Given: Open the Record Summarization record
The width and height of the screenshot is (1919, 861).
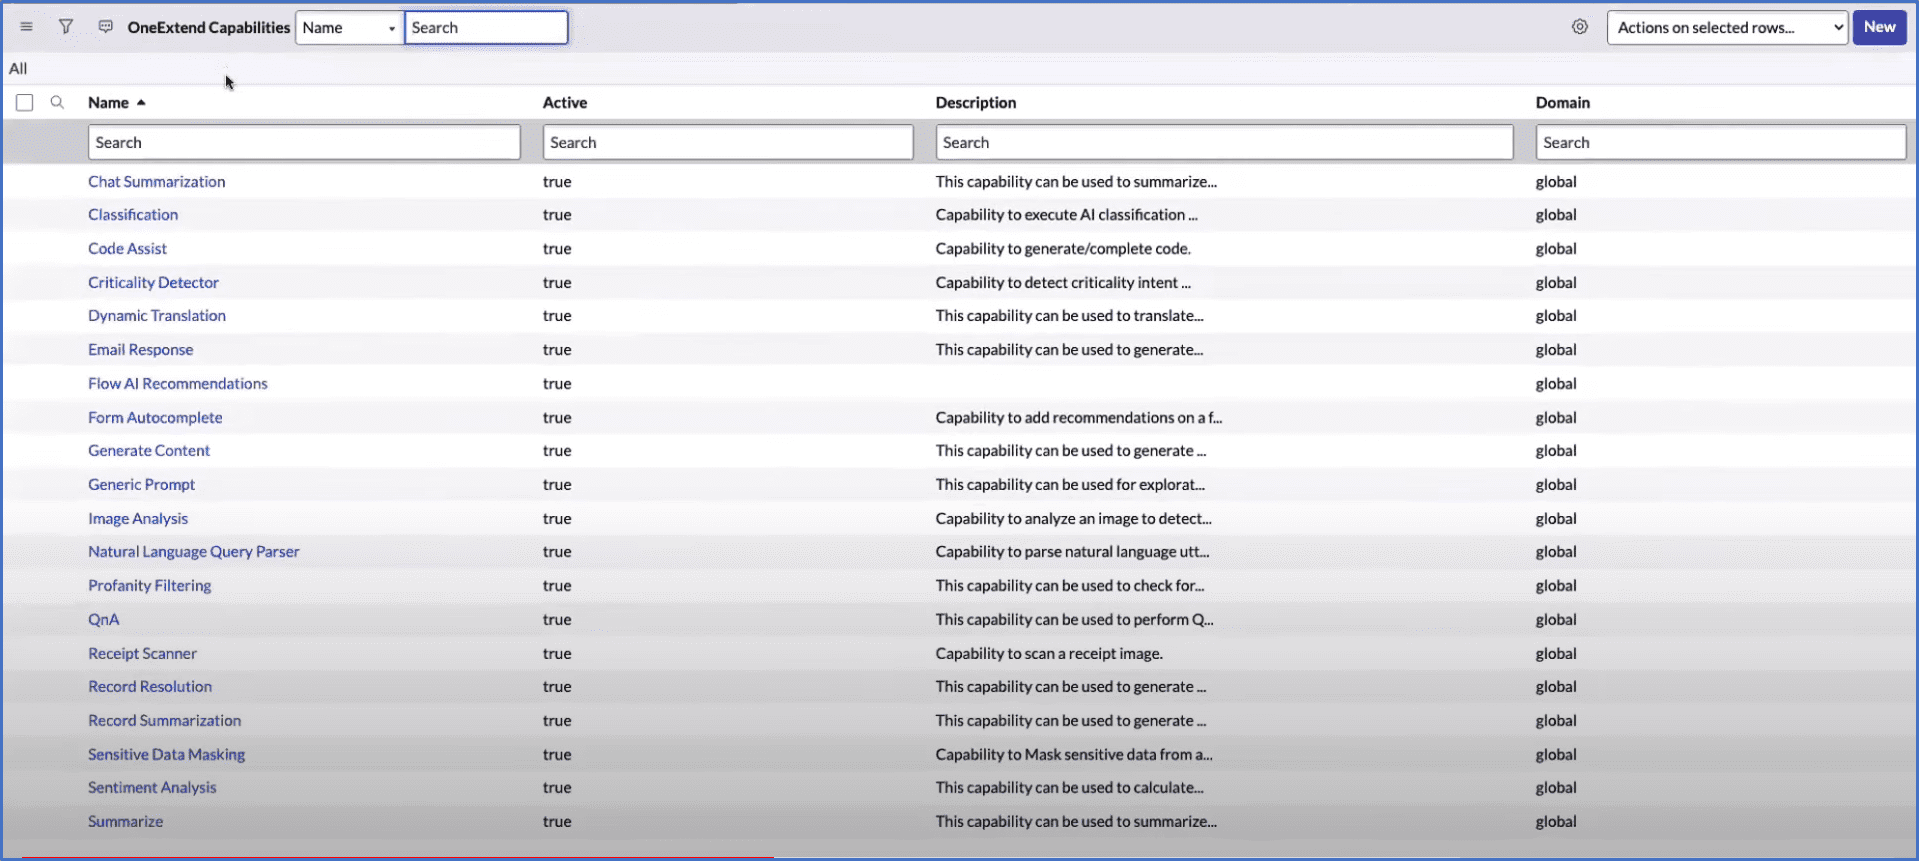Looking at the screenshot, I should pyautogui.click(x=164, y=720).
